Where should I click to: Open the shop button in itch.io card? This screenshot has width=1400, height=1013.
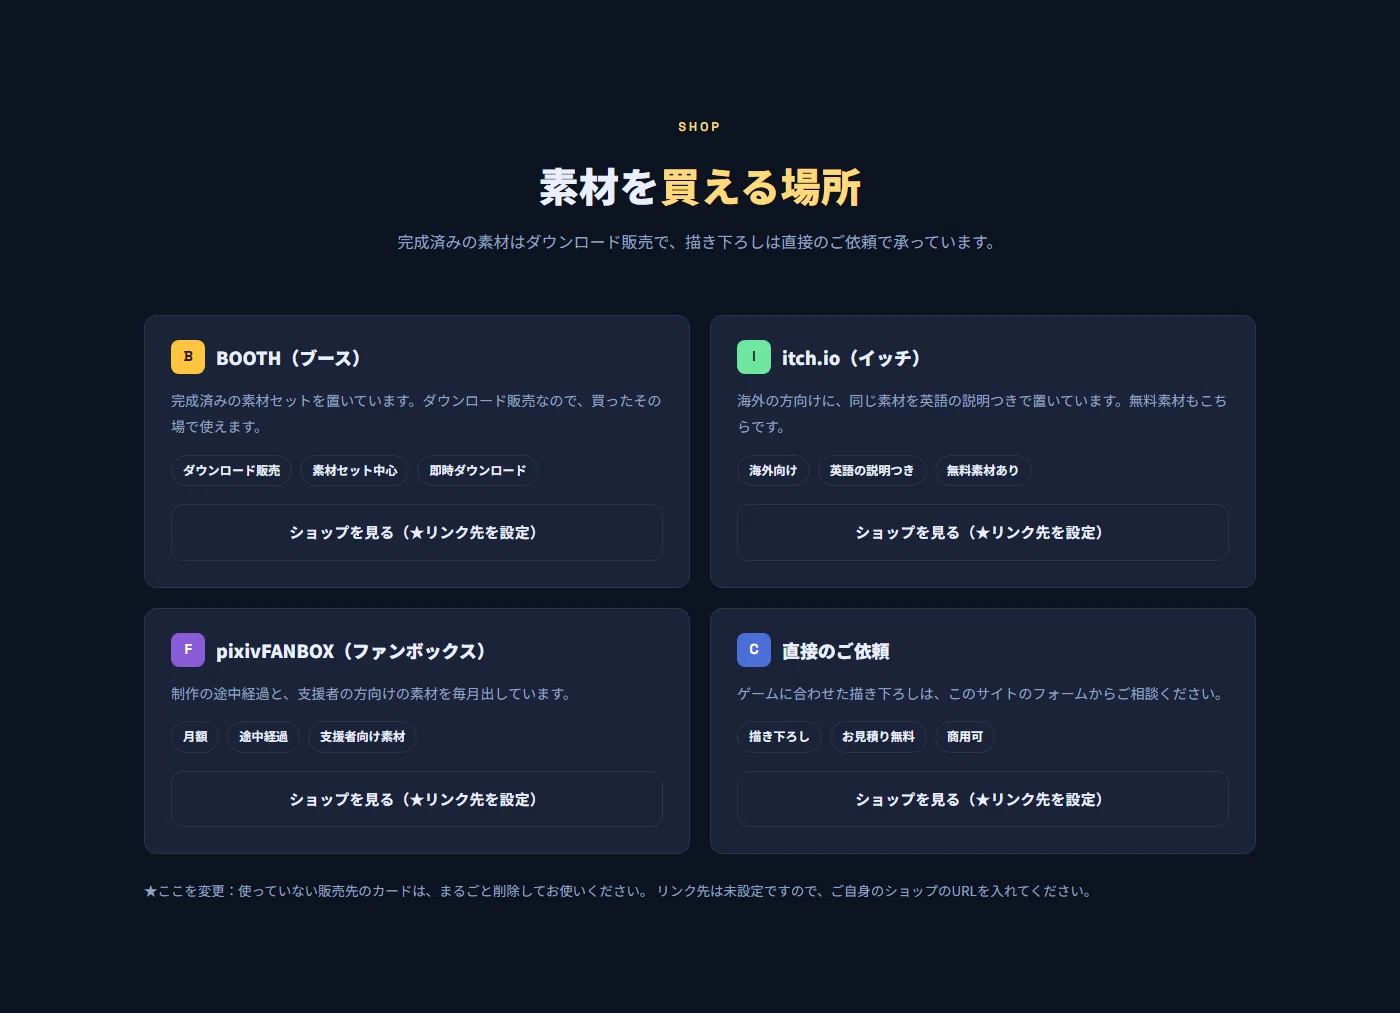(983, 533)
